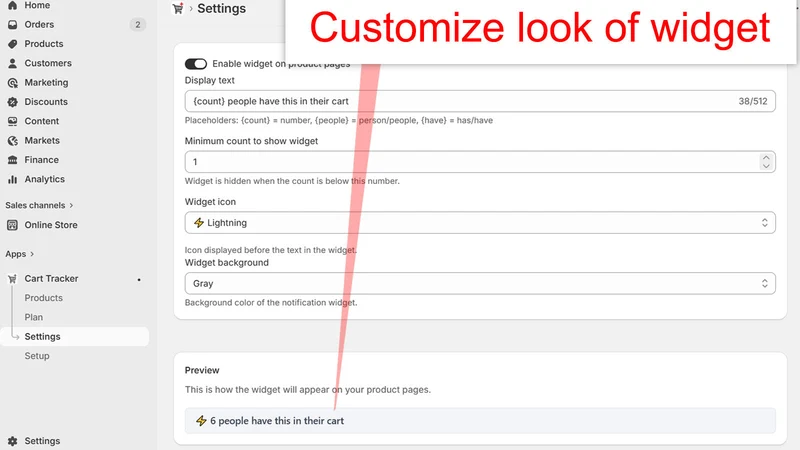Image resolution: width=800 pixels, height=450 pixels.
Task: Open Cart Tracker Setup page
Action: [37, 356]
